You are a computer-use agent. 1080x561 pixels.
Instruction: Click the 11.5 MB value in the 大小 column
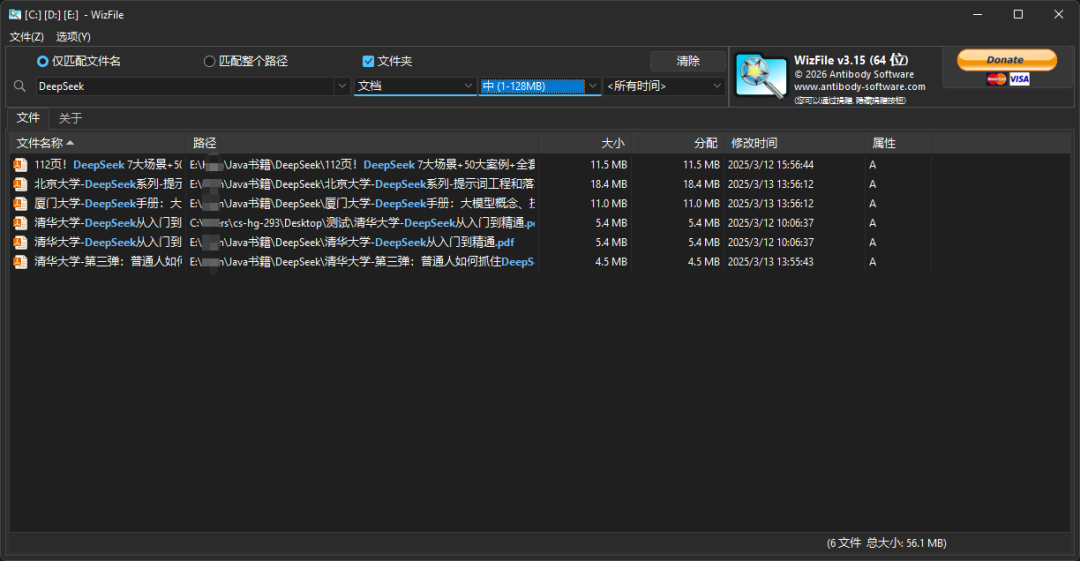(609, 165)
